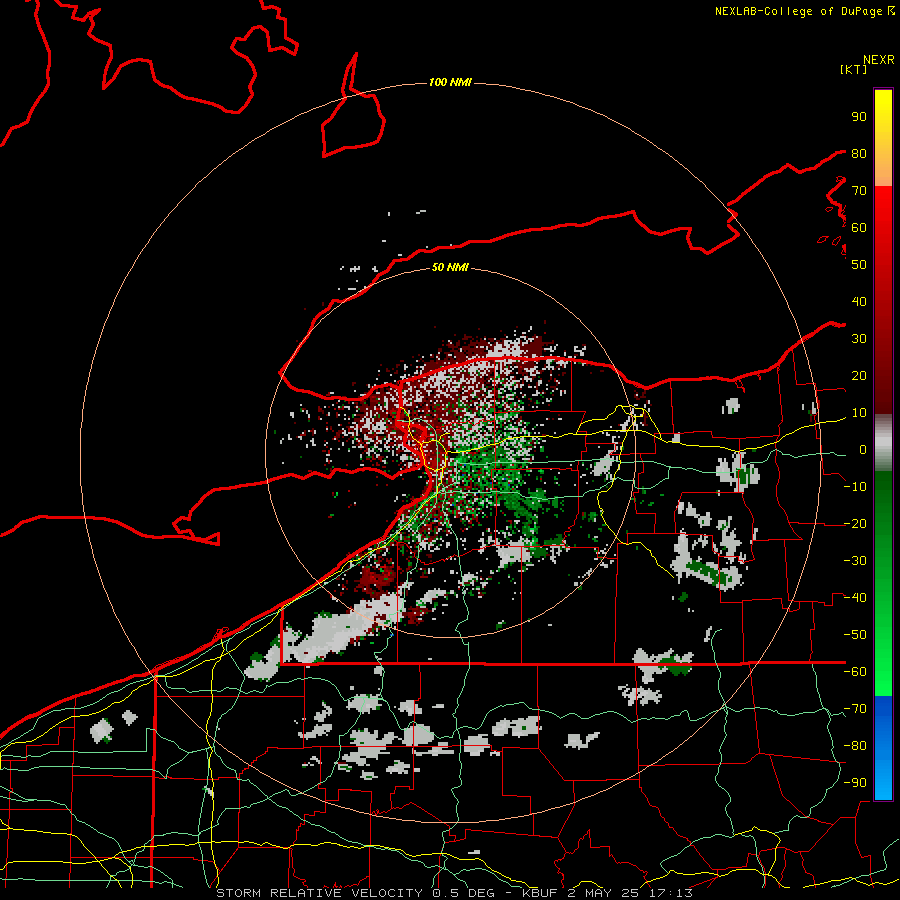Click the positive 40 value on the velocity scale
This screenshot has height=900, width=900.
[x=859, y=302]
